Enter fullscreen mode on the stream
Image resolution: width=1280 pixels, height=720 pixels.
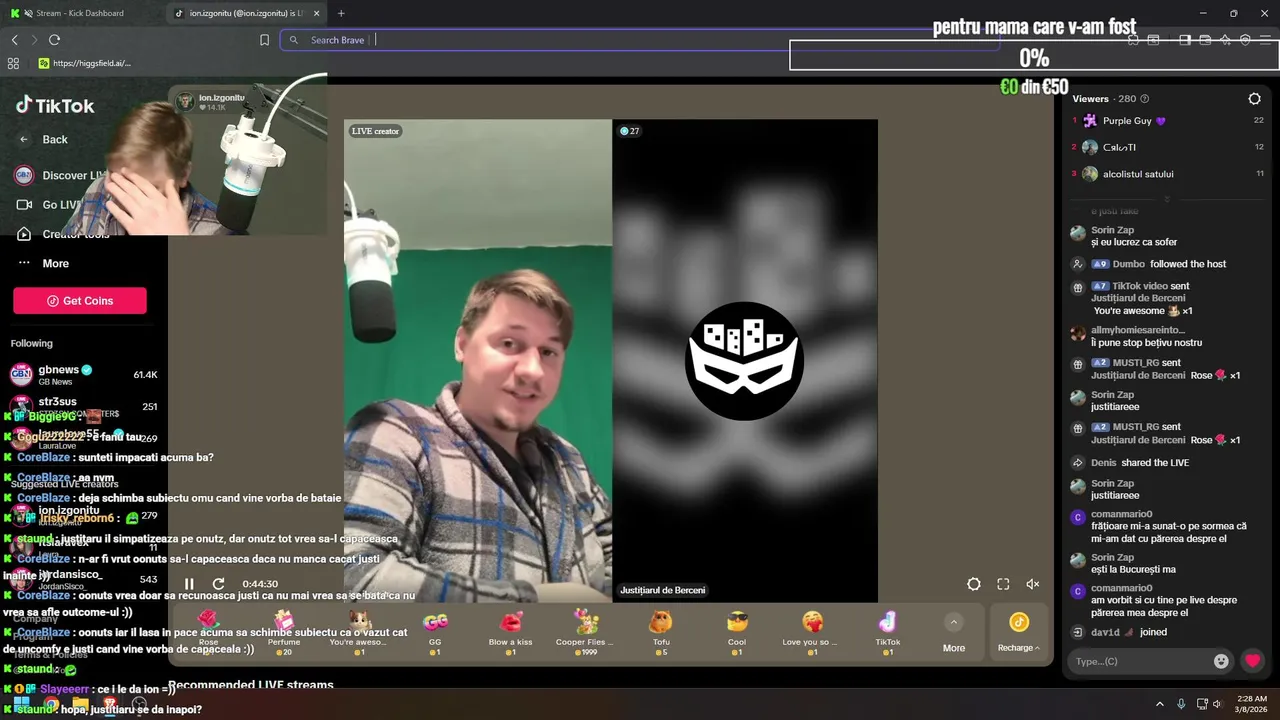click(1003, 584)
